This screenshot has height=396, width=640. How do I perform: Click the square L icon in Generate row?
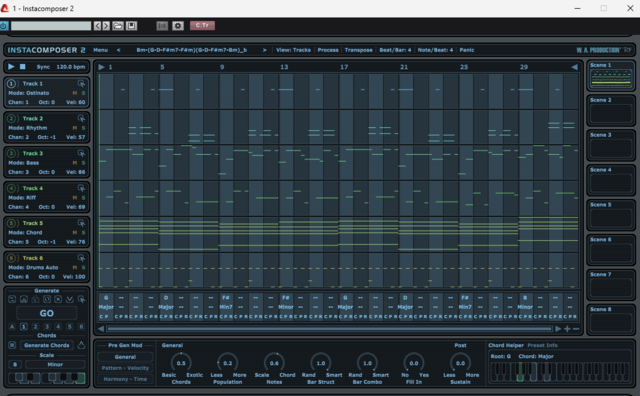tap(47, 299)
